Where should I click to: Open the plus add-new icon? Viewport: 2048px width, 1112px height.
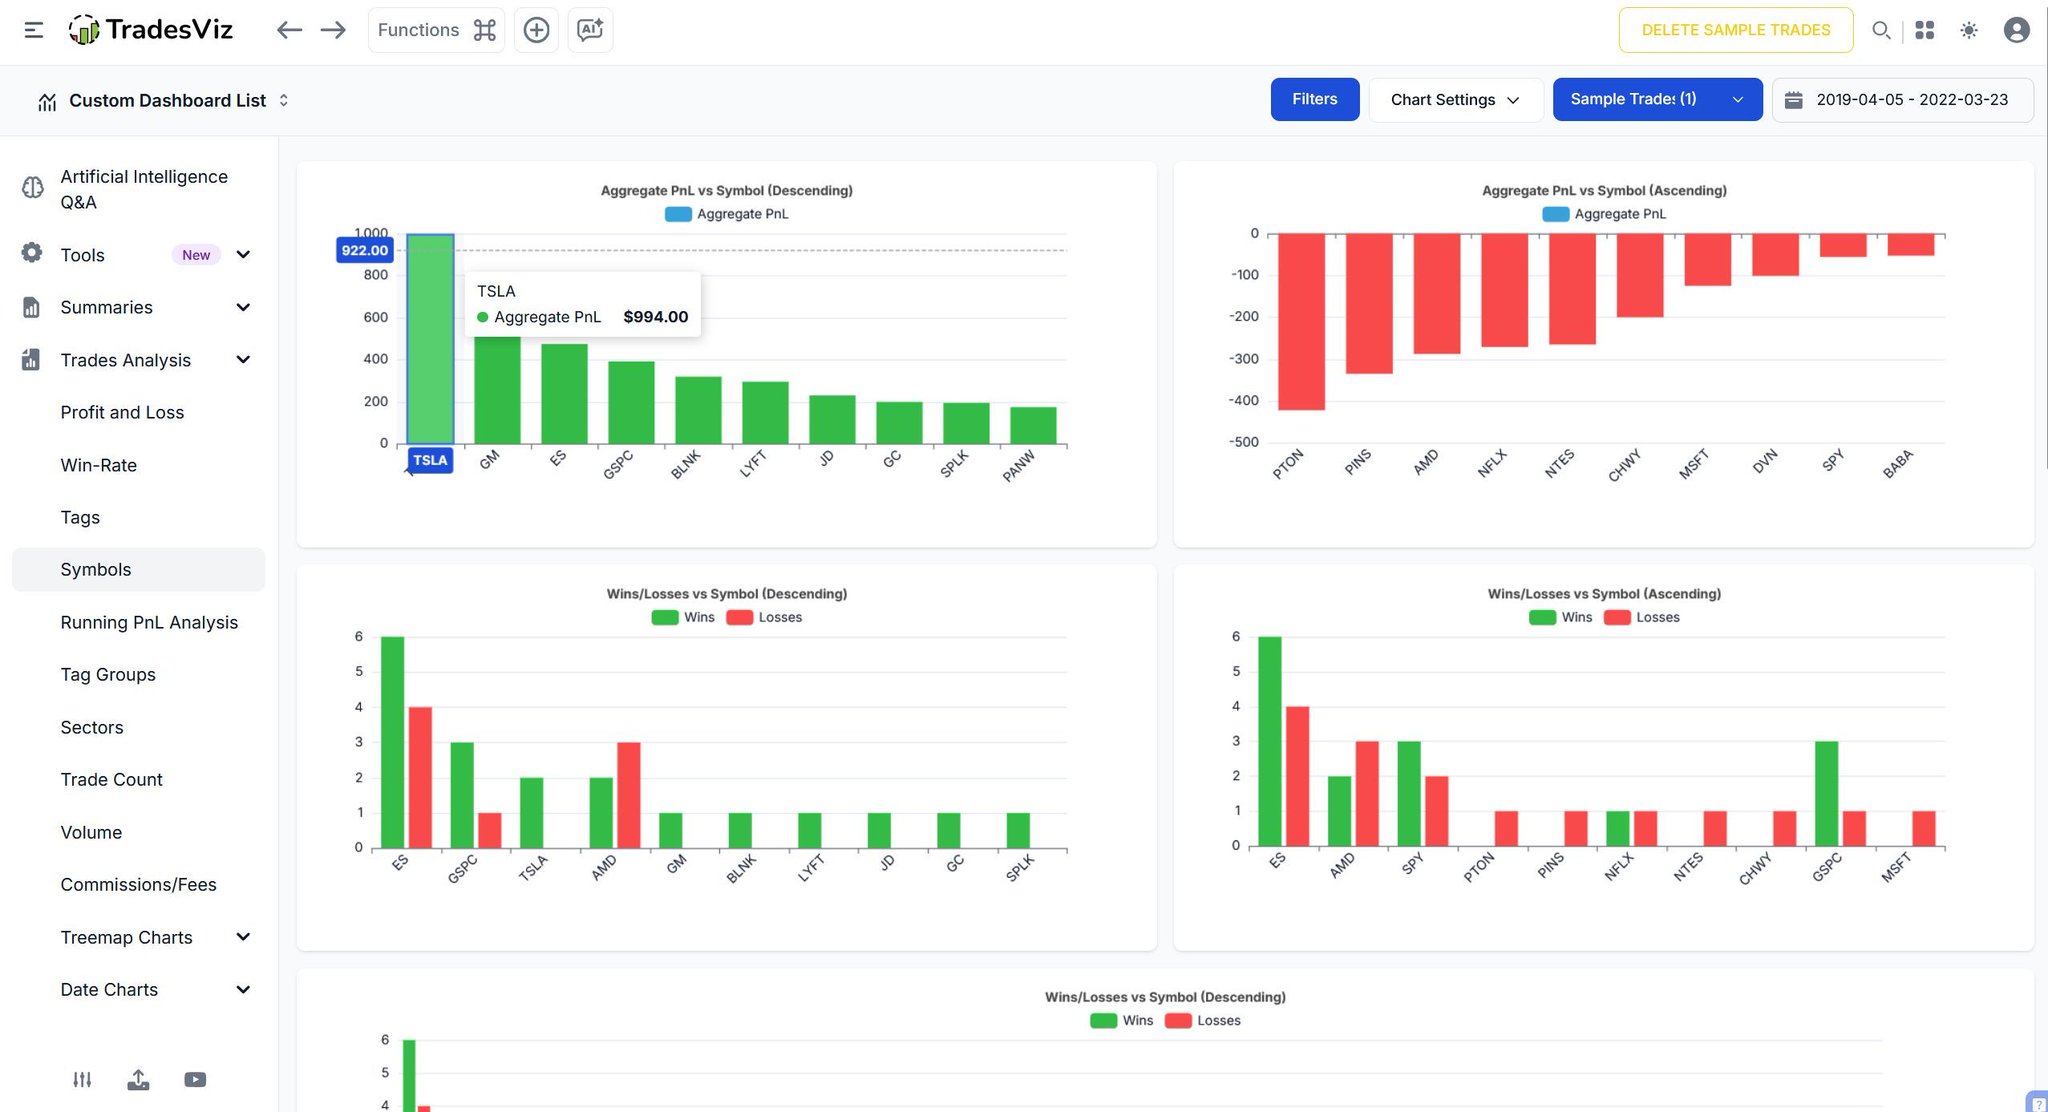point(536,30)
